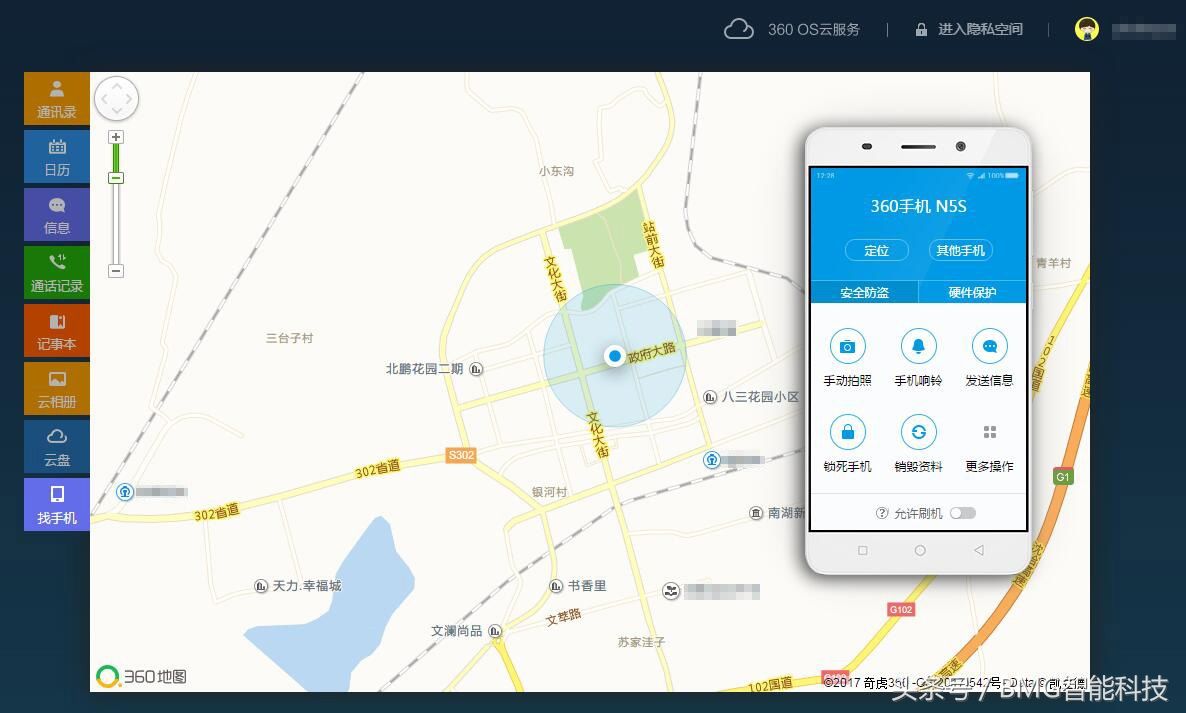
Task: Click the 文澜尚品 map marker
Action: (495, 631)
